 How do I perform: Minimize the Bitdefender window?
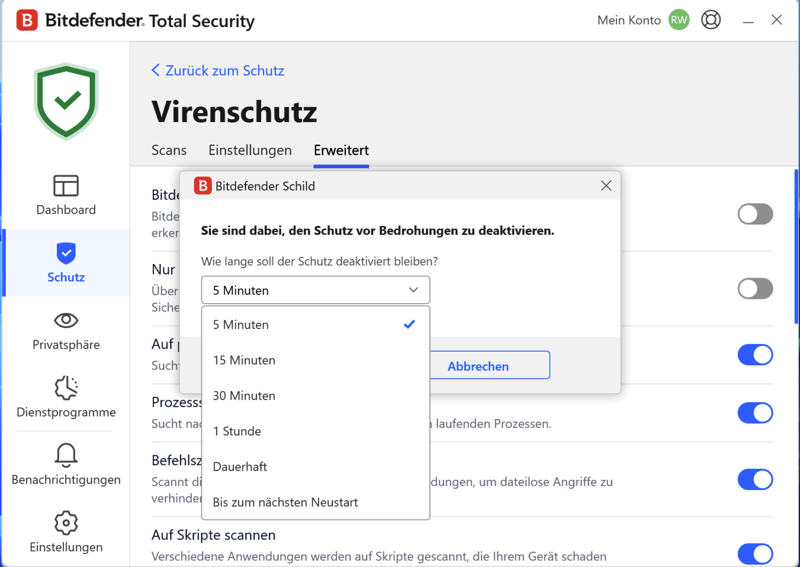coord(748,21)
